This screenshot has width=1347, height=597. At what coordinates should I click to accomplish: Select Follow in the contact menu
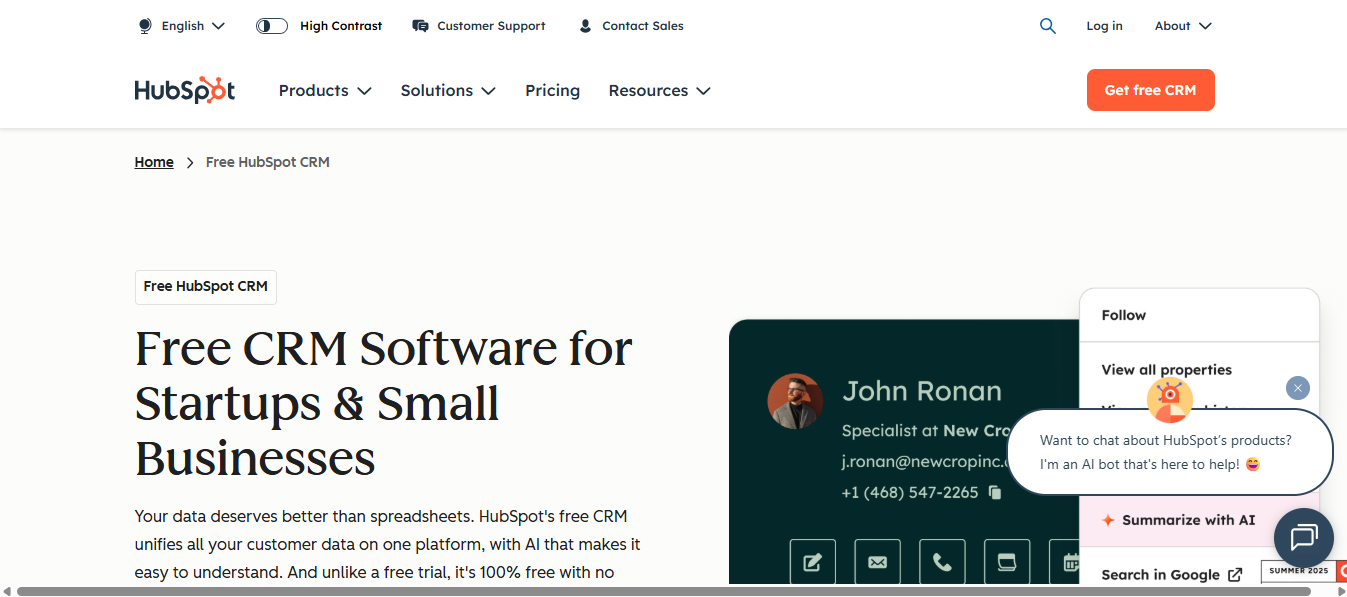[x=1124, y=315]
